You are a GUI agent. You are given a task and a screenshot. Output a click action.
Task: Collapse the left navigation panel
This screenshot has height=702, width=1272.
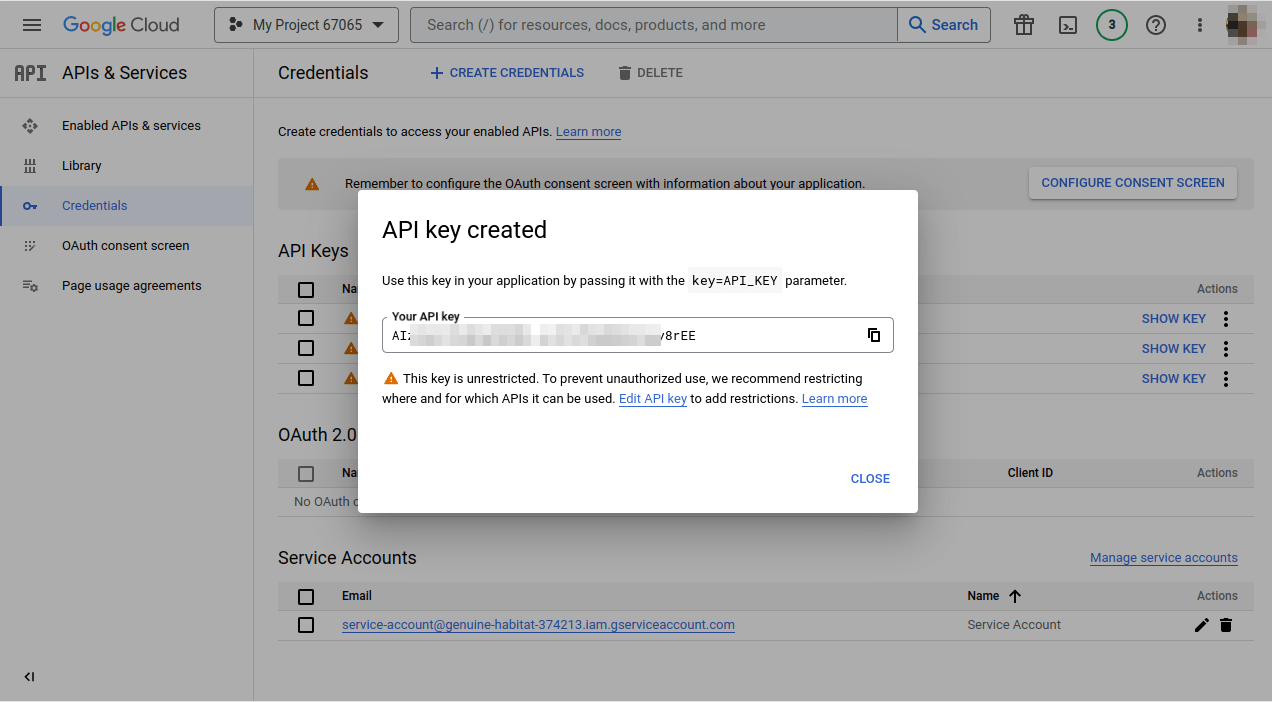(x=29, y=677)
